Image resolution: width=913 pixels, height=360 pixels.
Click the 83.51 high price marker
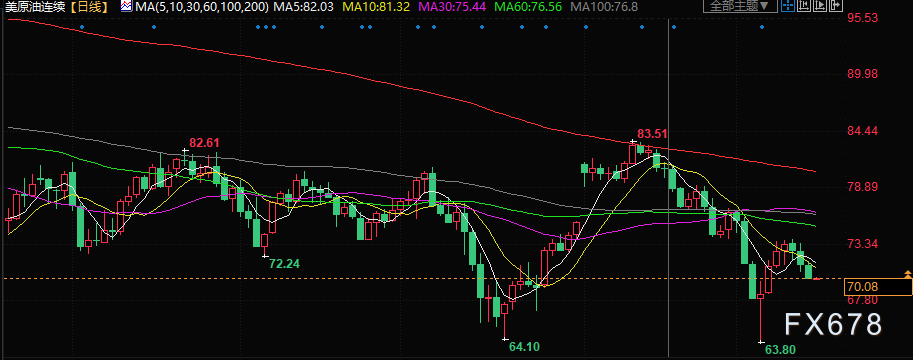651,133
